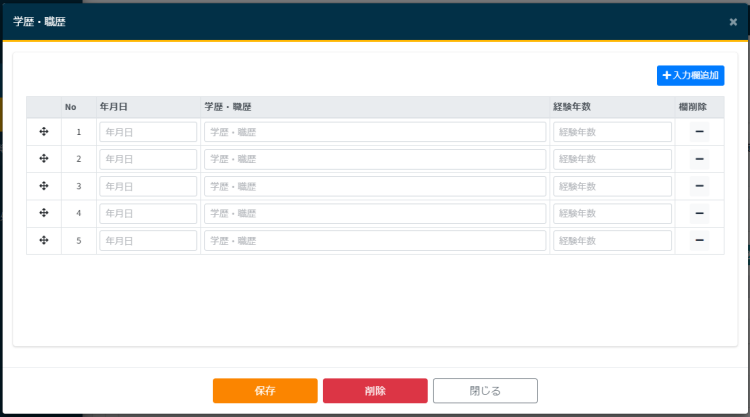Click the move handle icon for row 5
Viewport: 750px width, 417px height.
[44, 240]
